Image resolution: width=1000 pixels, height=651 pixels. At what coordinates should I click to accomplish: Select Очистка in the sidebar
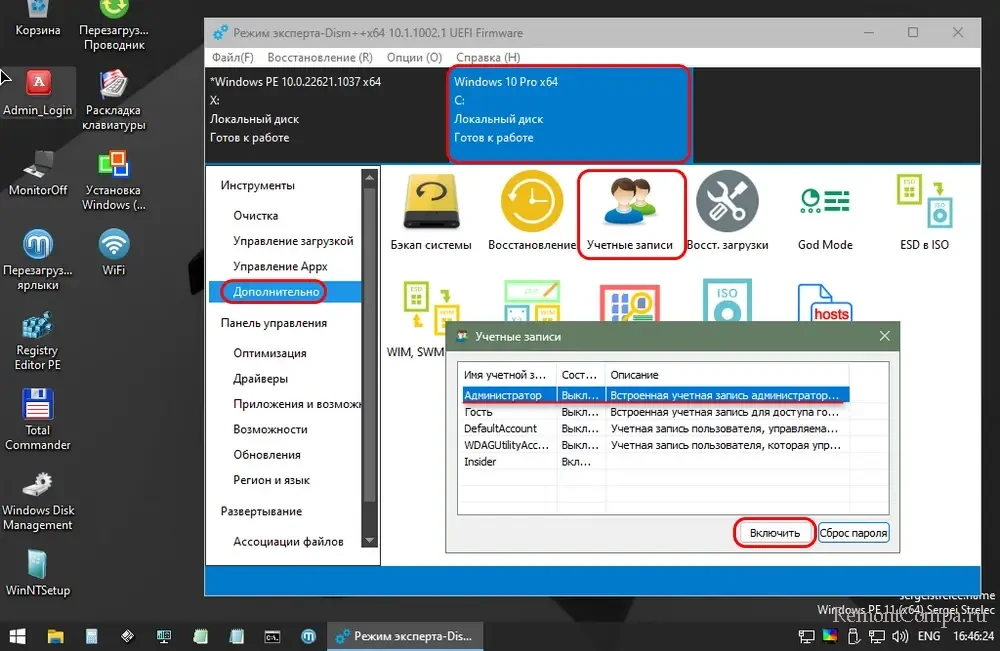256,216
